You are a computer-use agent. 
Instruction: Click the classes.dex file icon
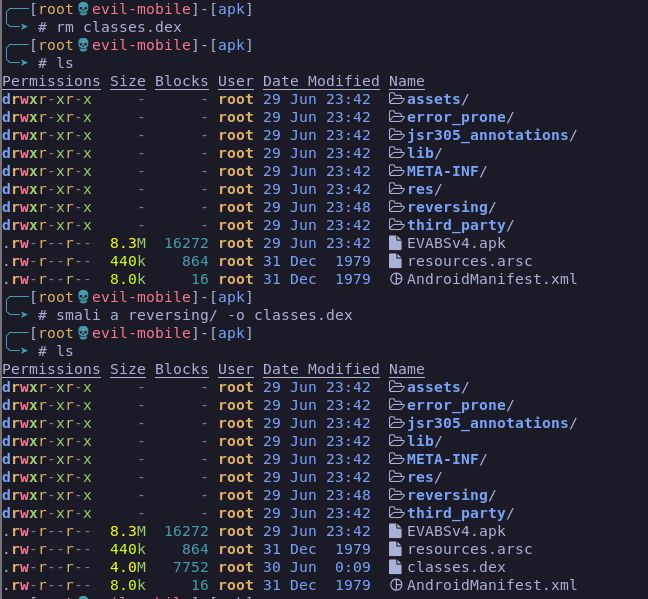[x=395, y=567]
